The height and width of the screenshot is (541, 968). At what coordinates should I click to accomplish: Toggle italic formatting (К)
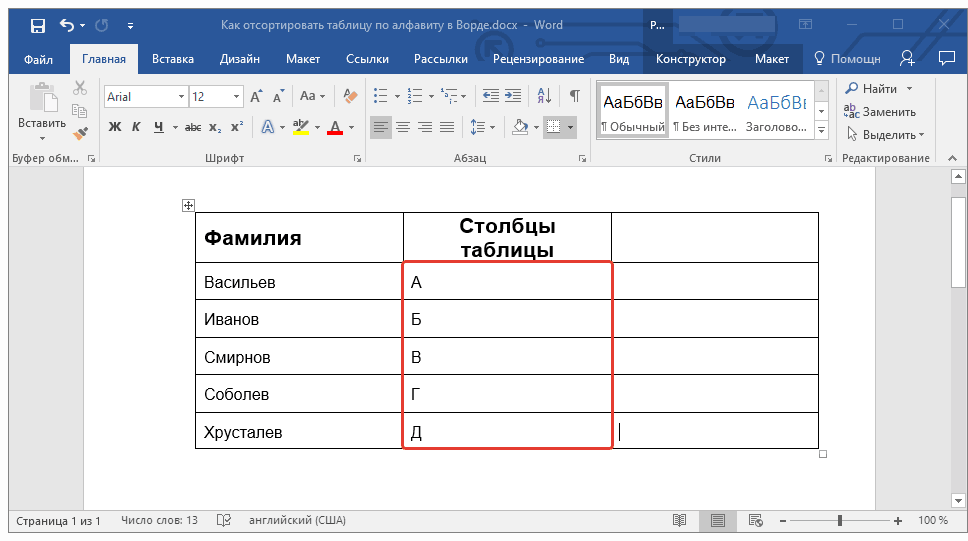click(x=136, y=127)
